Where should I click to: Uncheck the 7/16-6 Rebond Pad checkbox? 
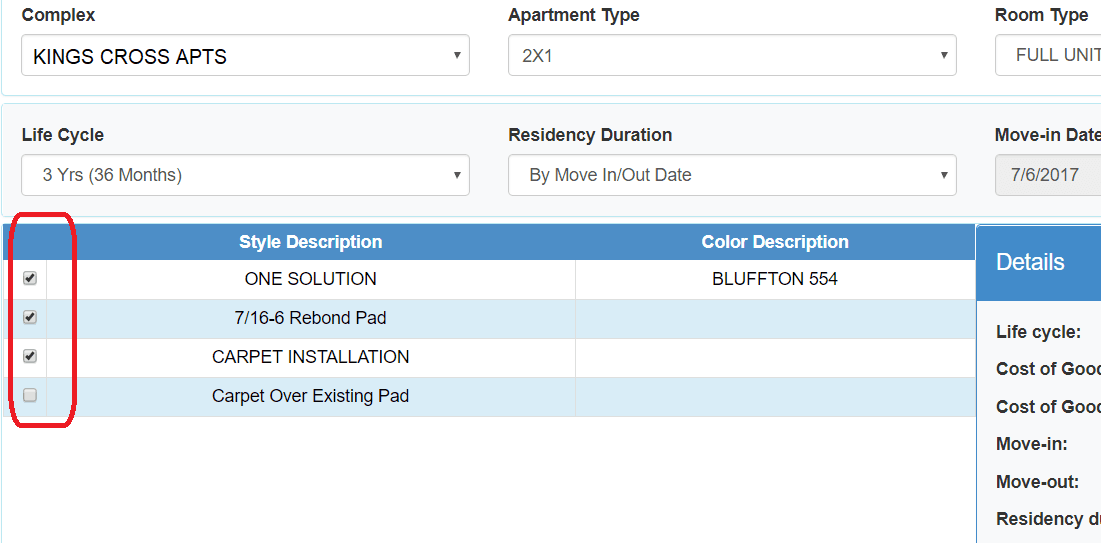[30, 318]
